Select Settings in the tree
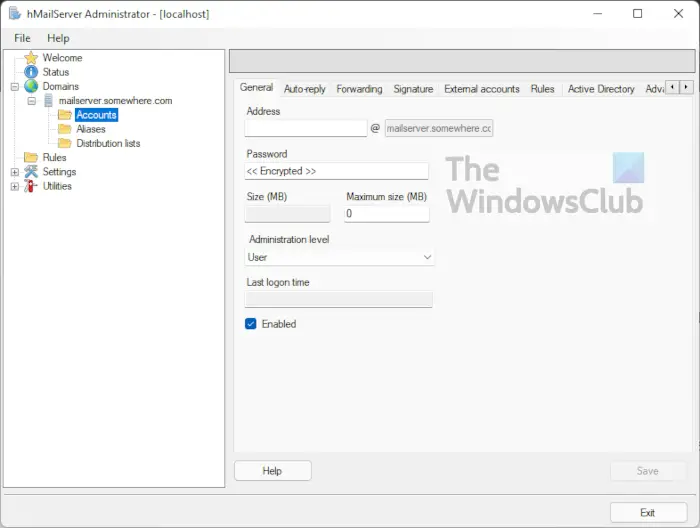700x528 pixels. coord(59,172)
